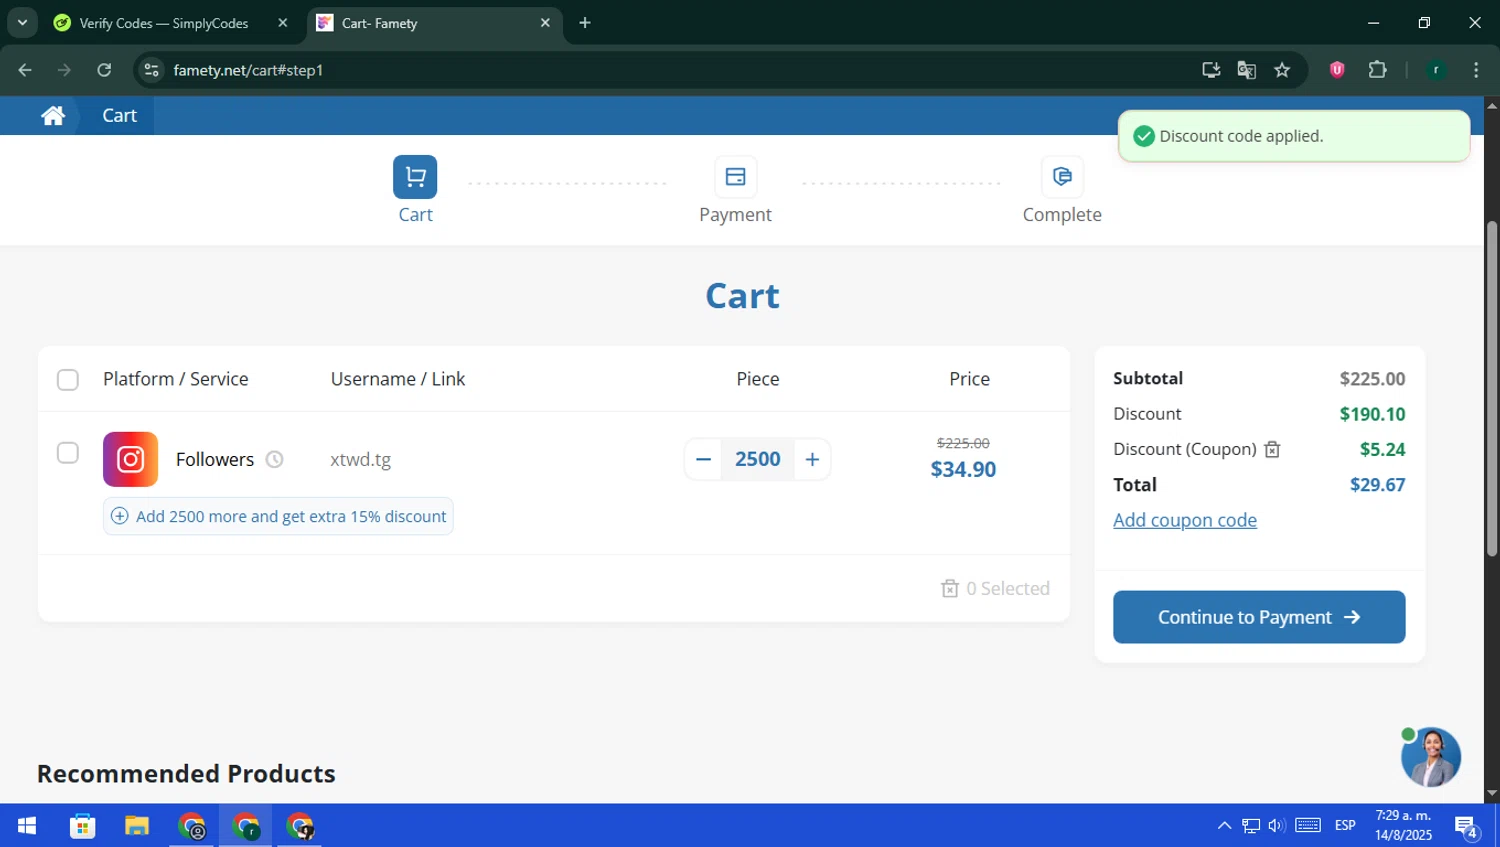Show hidden system tray icons
Viewport: 1500px width, 847px height.
(1224, 826)
